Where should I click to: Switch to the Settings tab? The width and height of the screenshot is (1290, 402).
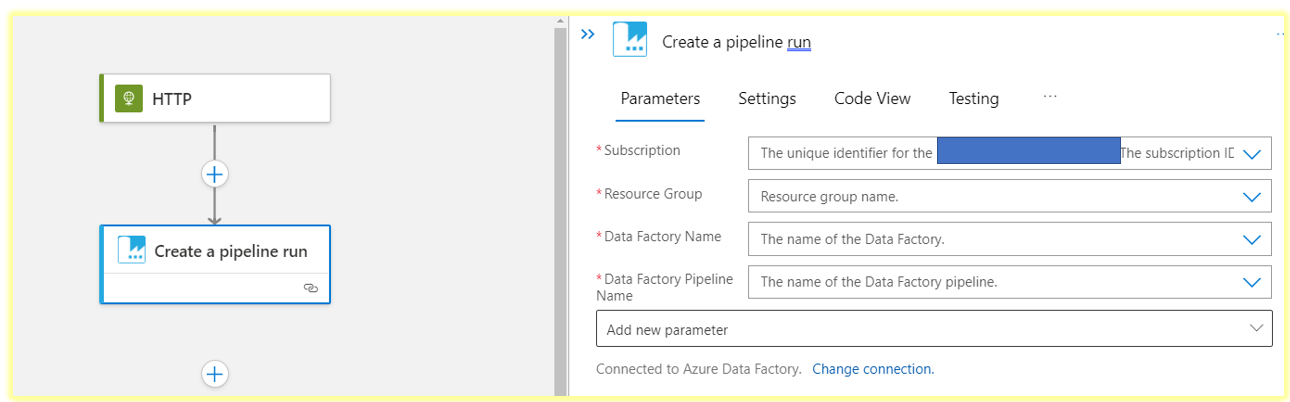point(767,99)
